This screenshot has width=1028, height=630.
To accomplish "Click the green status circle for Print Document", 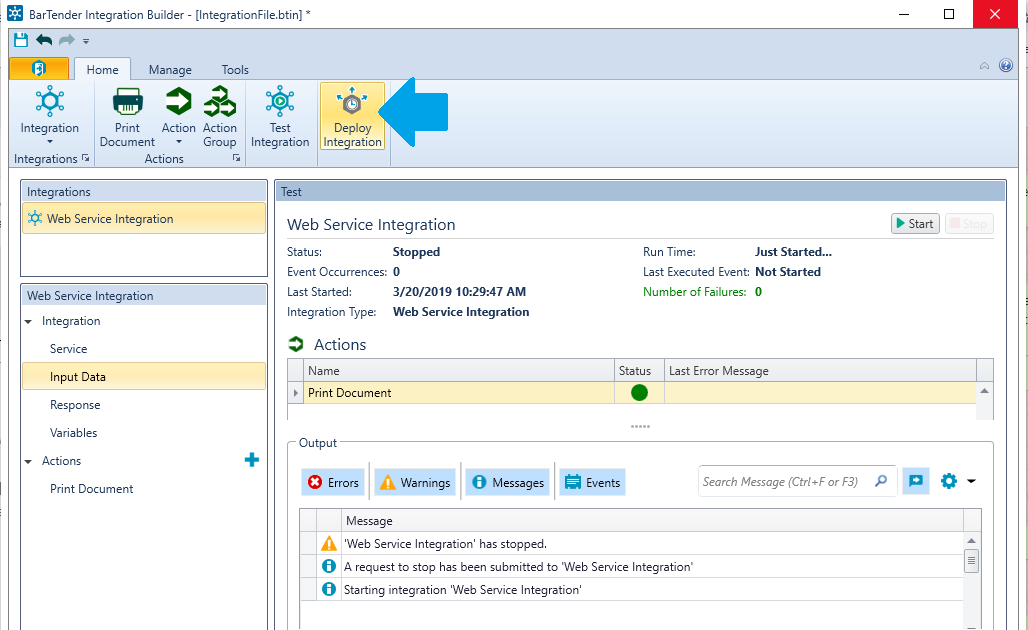I will click(639, 393).
